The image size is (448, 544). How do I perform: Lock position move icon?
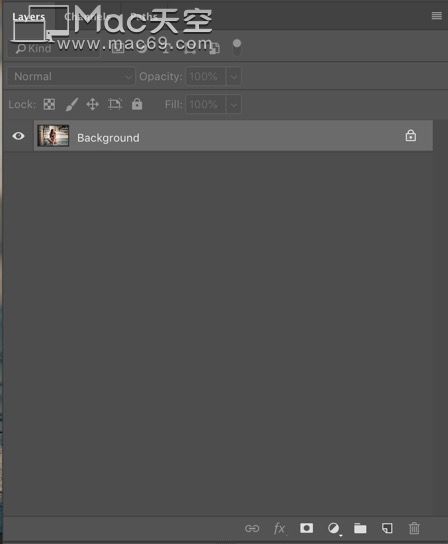(93, 104)
